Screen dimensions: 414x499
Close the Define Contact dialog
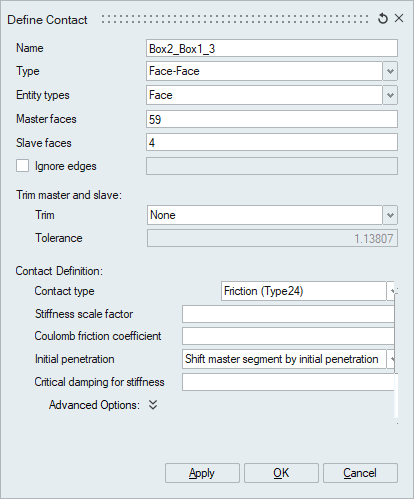point(399,18)
